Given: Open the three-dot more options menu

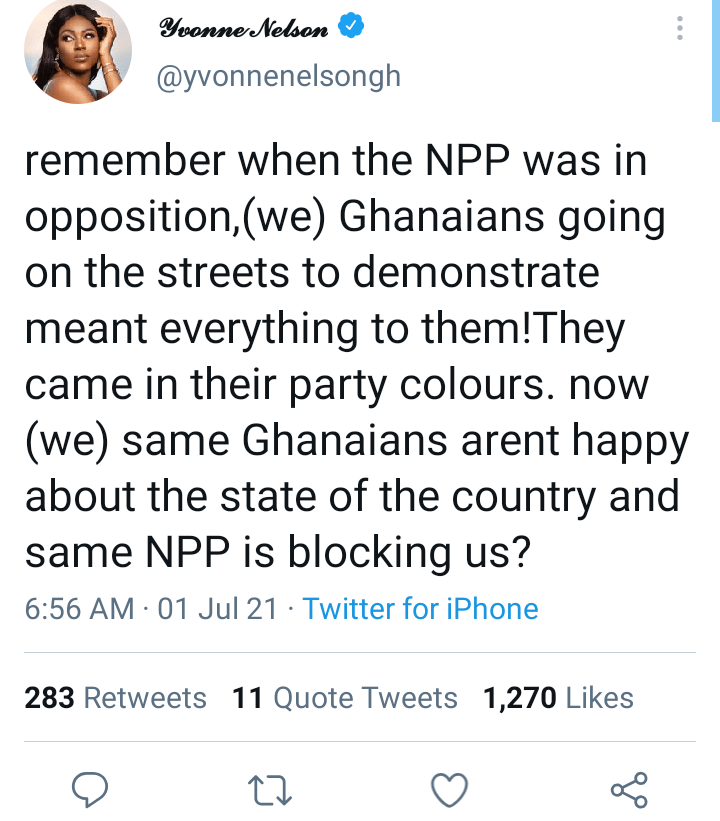Looking at the screenshot, I should point(680,28).
